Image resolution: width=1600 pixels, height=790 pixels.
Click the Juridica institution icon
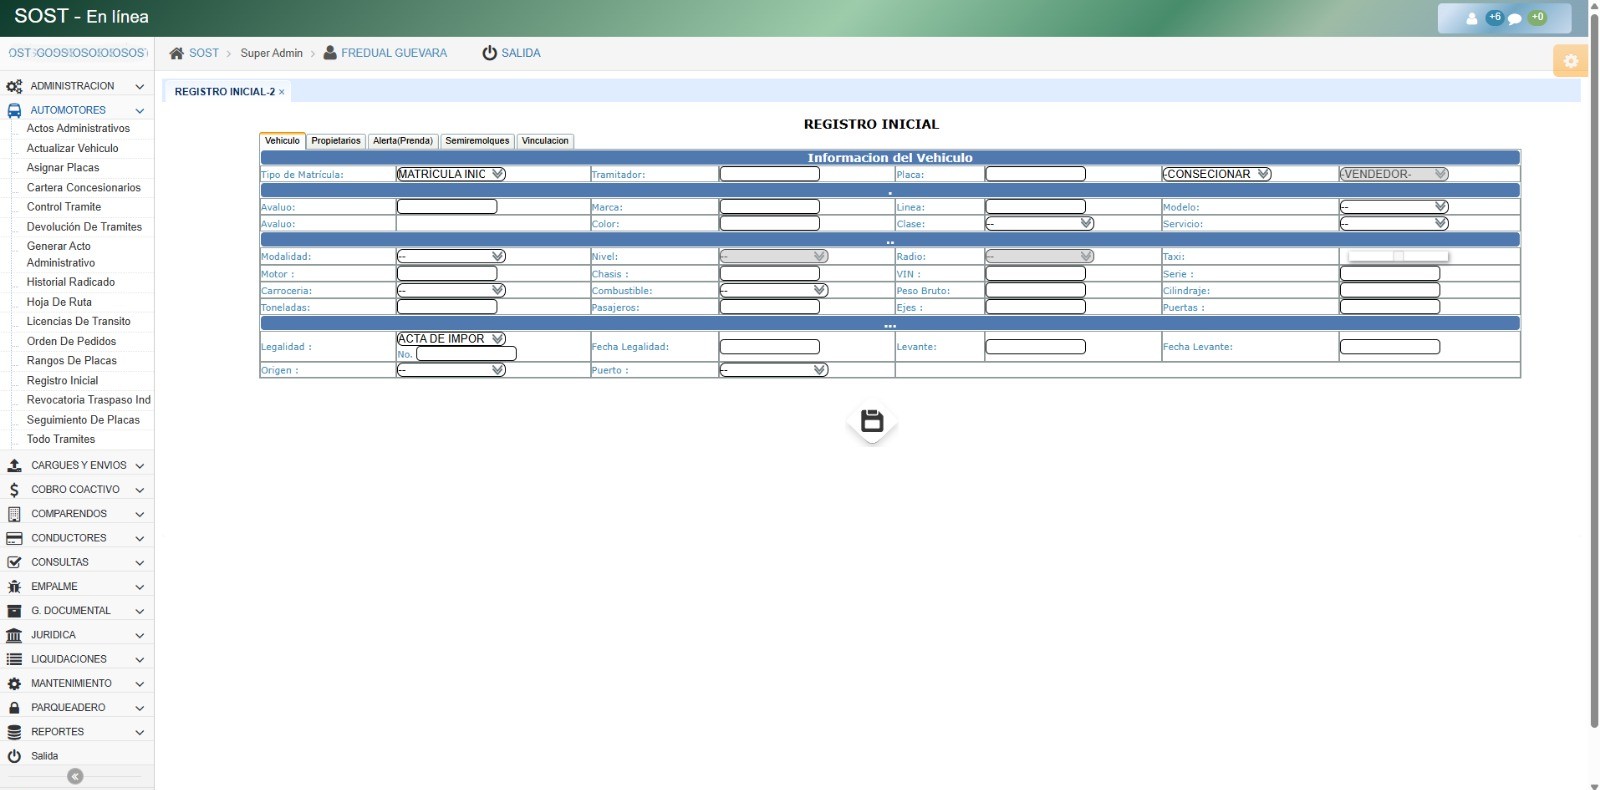pos(14,635)
